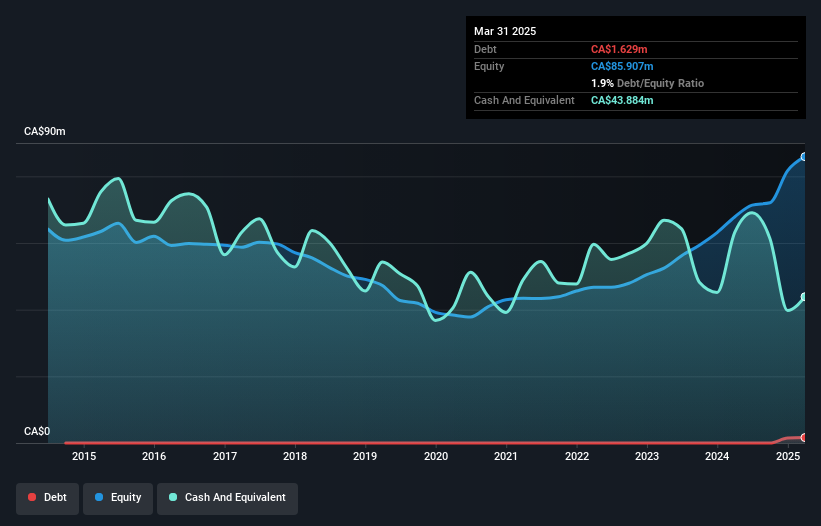Toggle the Debt series legend button

48,498
